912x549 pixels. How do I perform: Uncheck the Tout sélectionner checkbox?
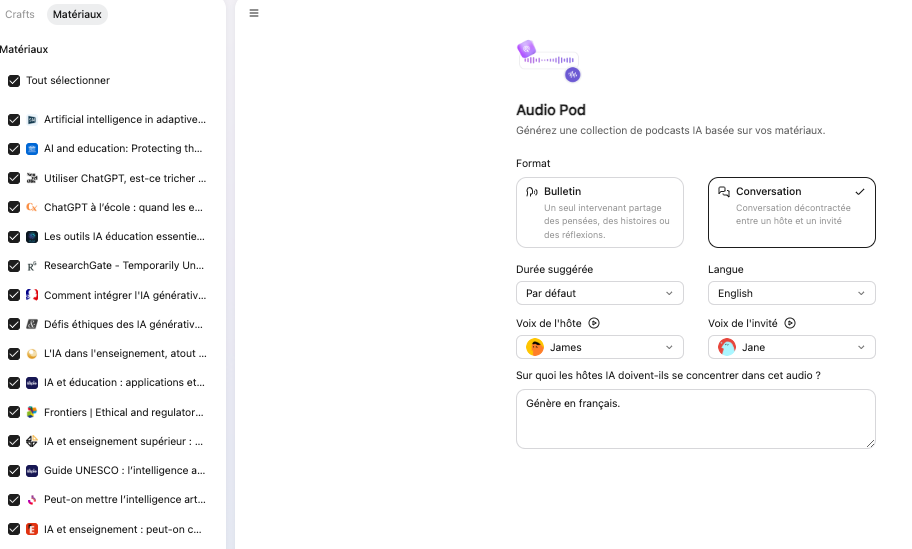click(14, 81)
